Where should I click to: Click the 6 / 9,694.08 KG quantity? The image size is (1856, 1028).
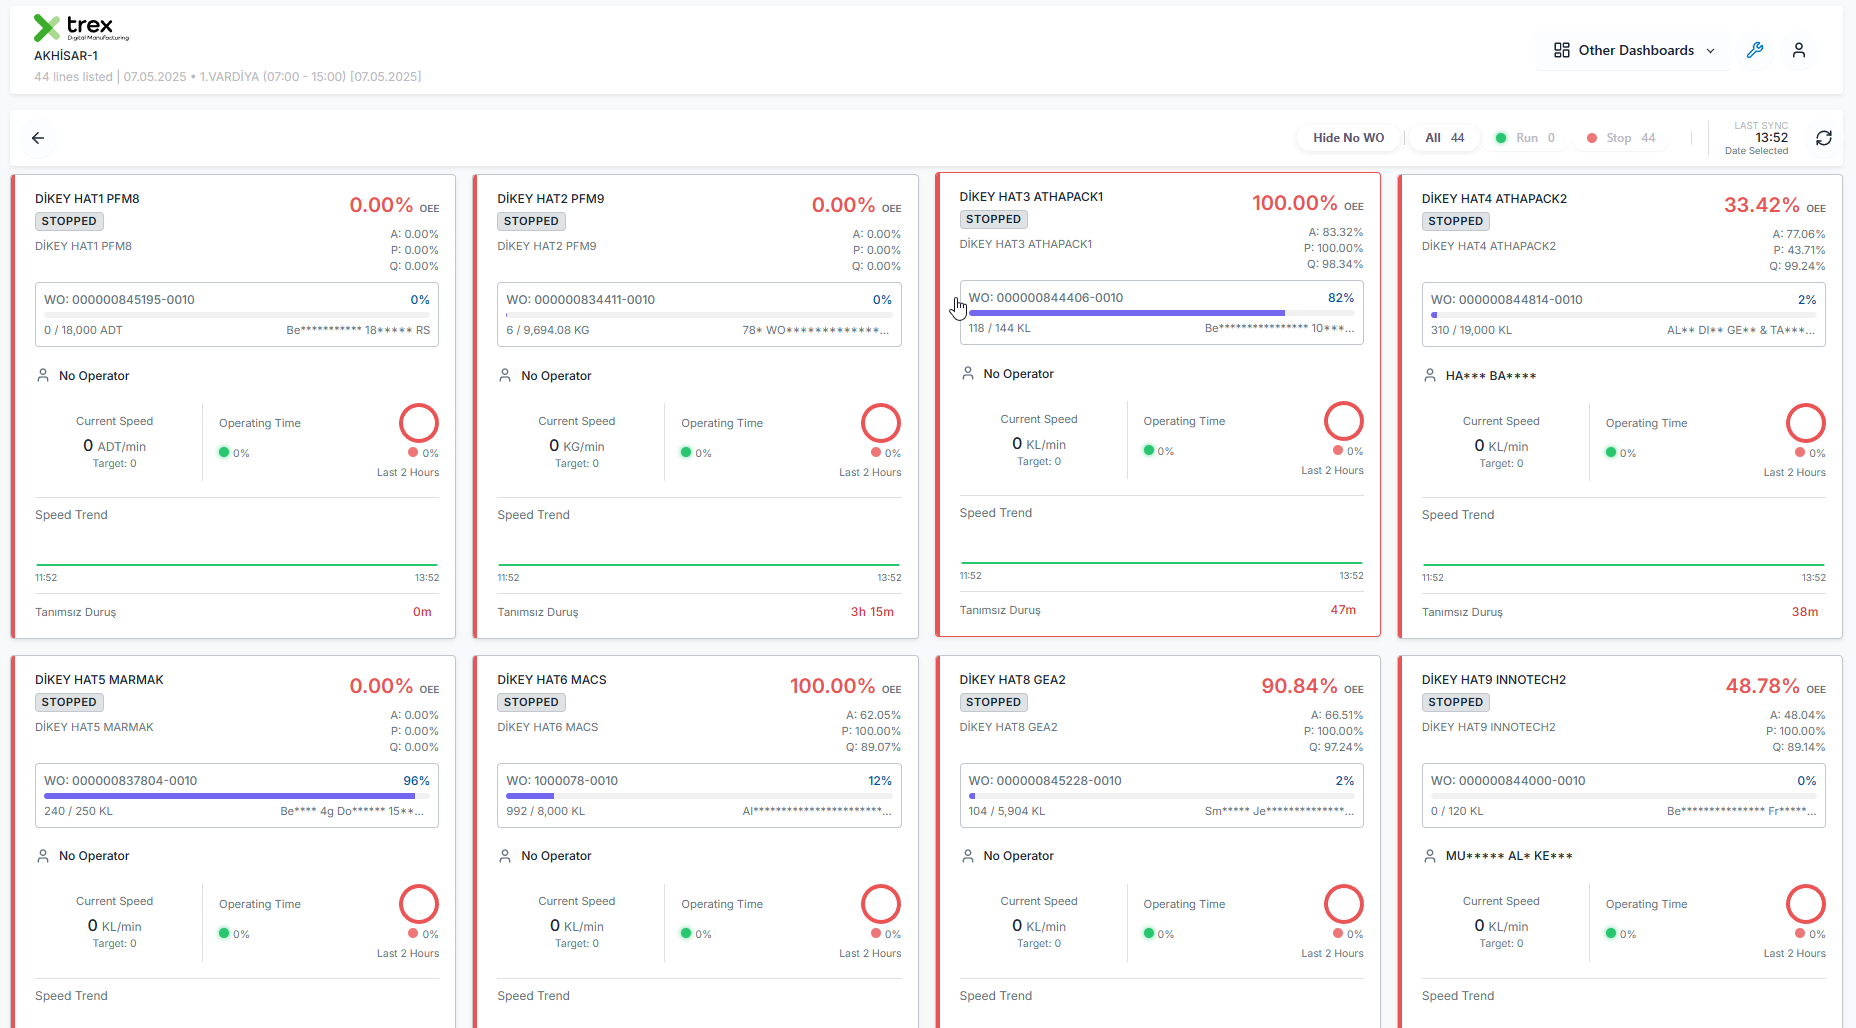click(548, 330)
